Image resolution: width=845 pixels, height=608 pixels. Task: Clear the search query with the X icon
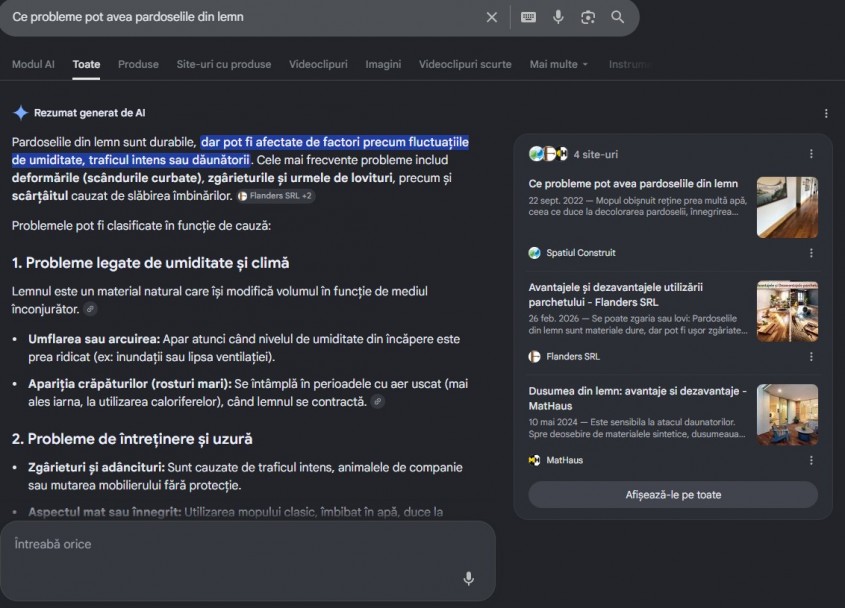(491, 17)
